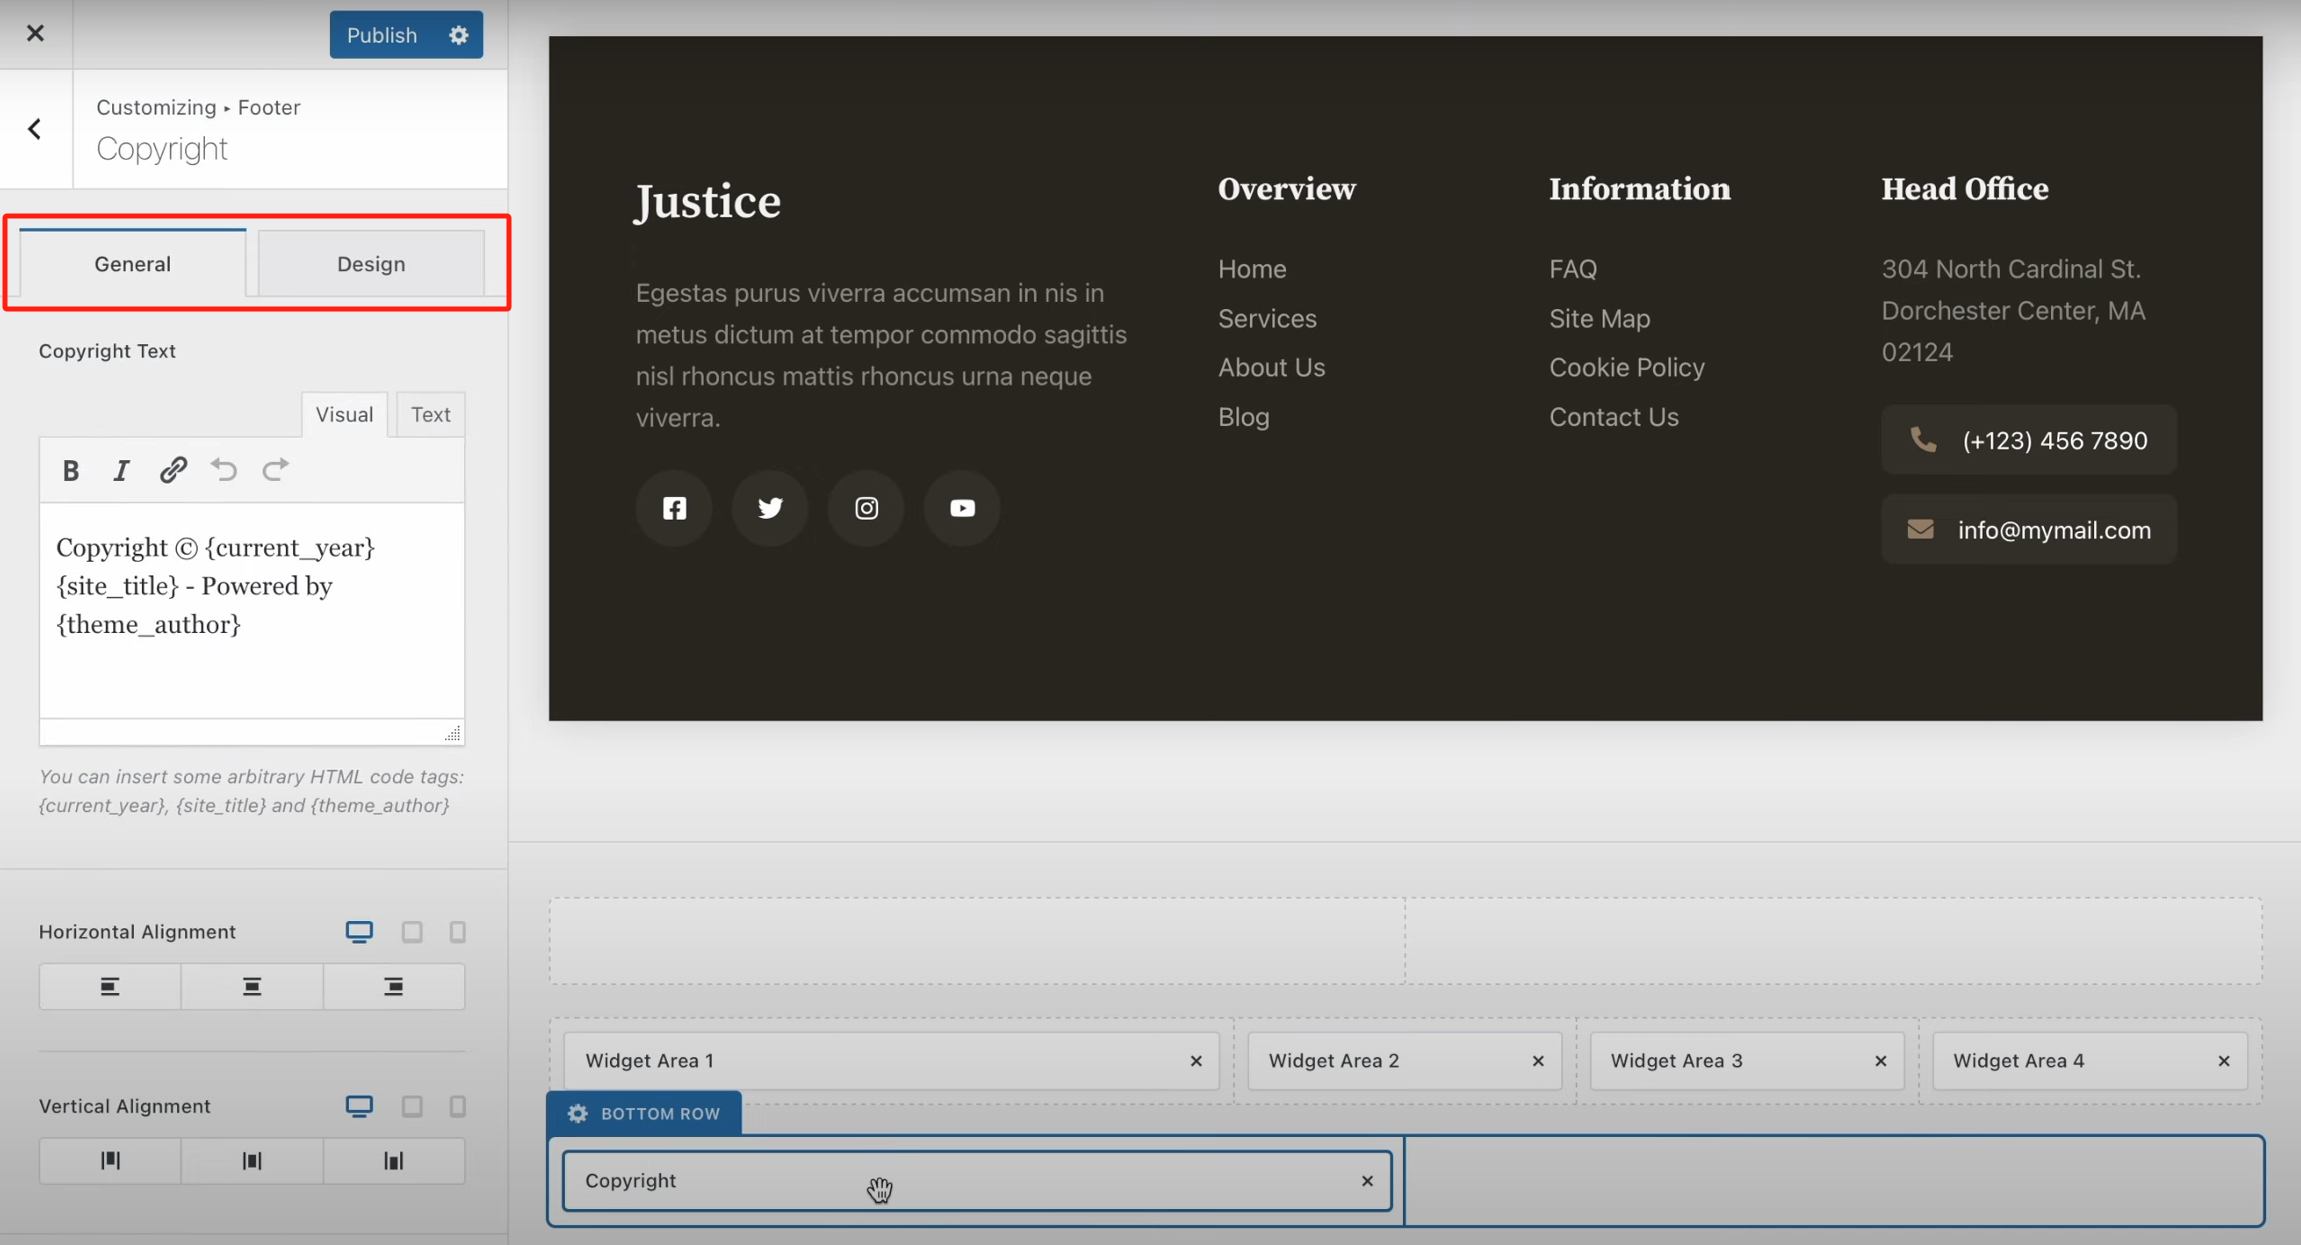Select desktop view for Horizontal Alignment
The image size is (2301, 1245).
pos(358,931)
